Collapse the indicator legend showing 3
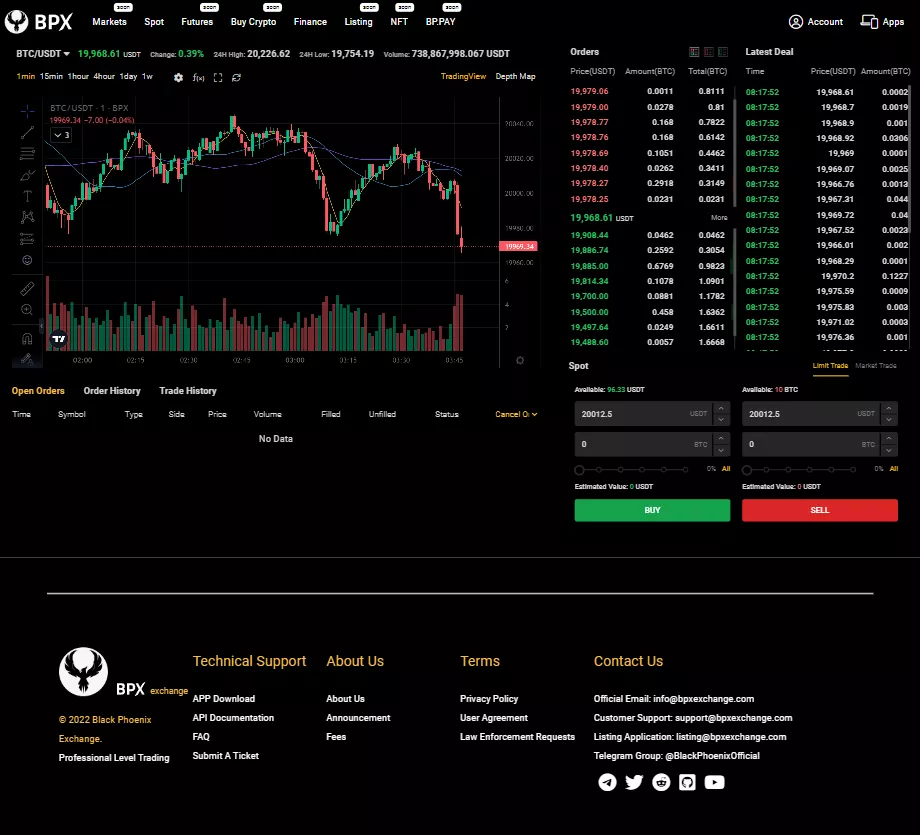The width and height of the screenshot is (920, 835). (x=60, y=134)
